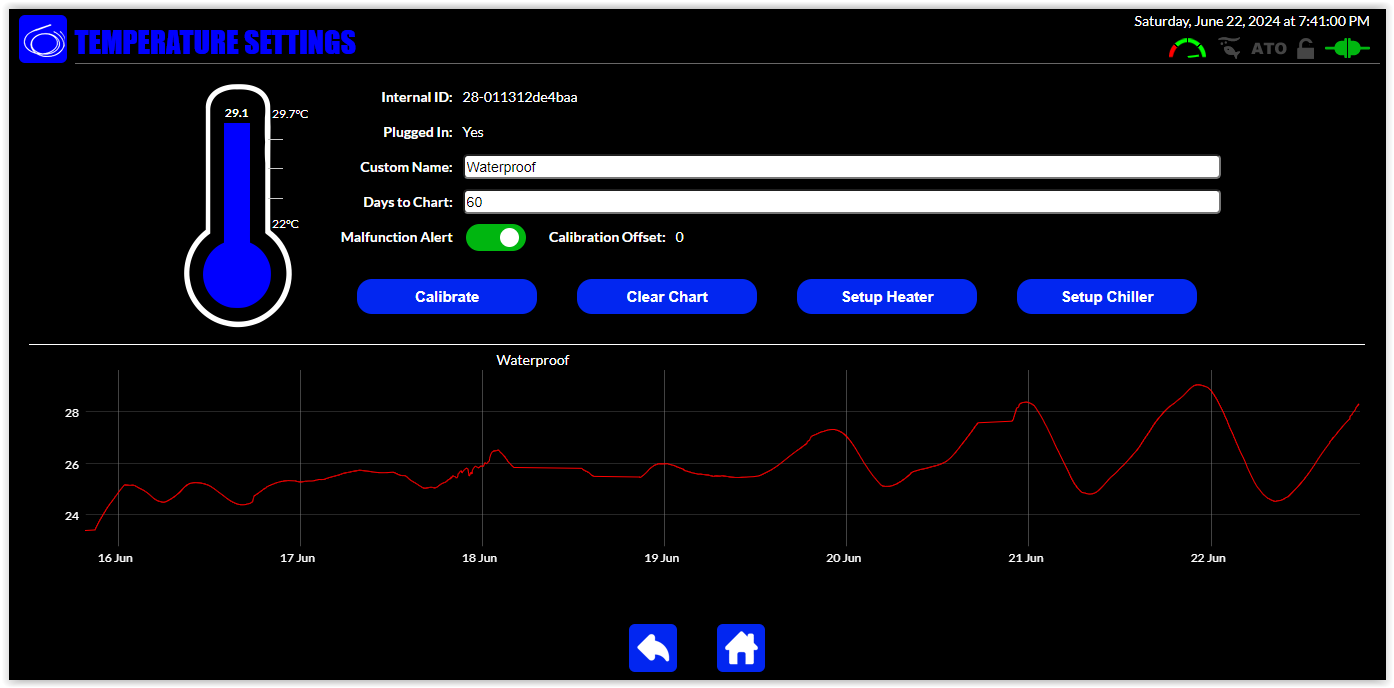Click the Waterproof chart title
1394x688 pixels.
point(532,360)
